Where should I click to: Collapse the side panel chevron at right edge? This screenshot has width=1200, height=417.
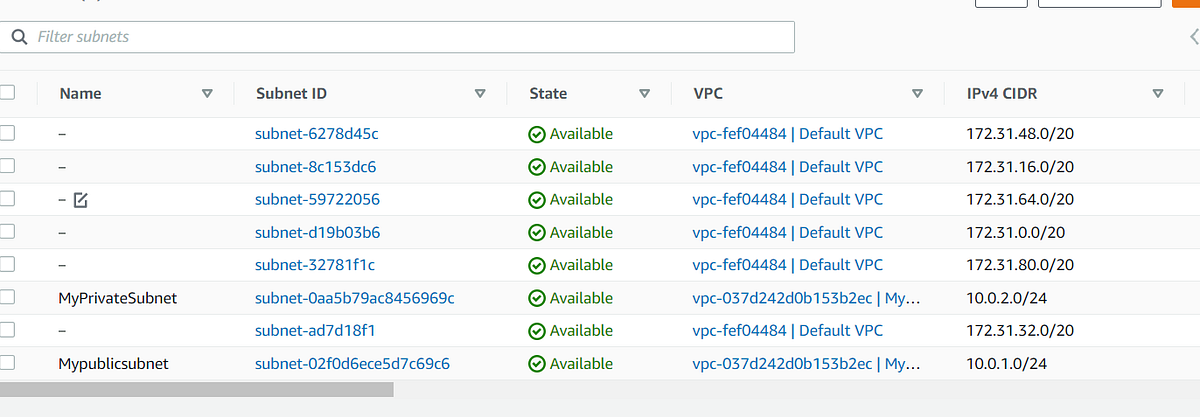click(1194, 37)
